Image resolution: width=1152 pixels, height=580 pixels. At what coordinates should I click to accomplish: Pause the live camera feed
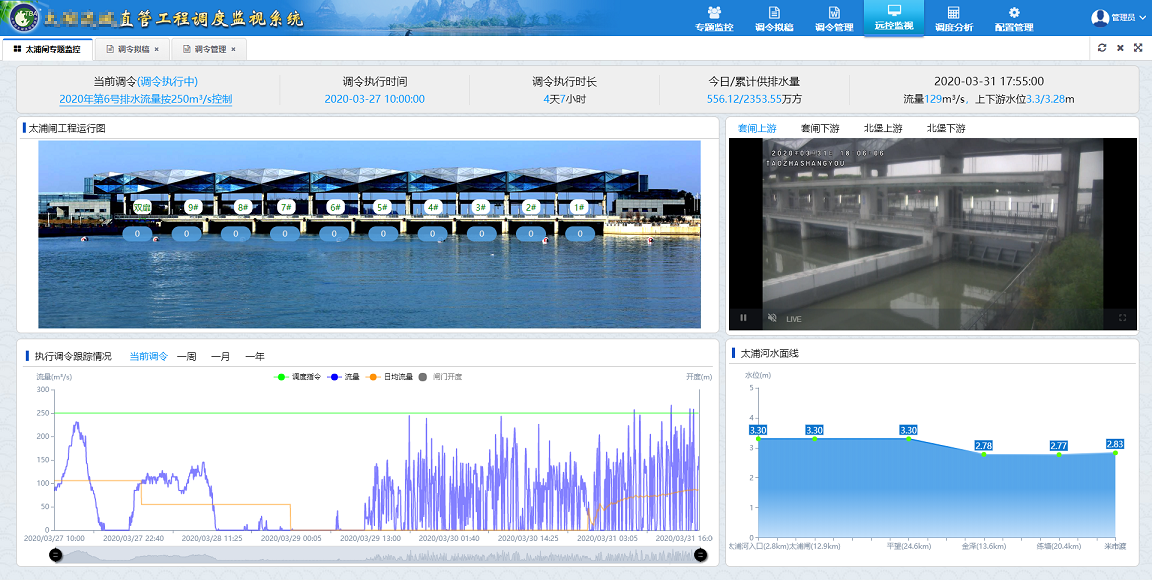pyautogui.click(x=743, y=318)
